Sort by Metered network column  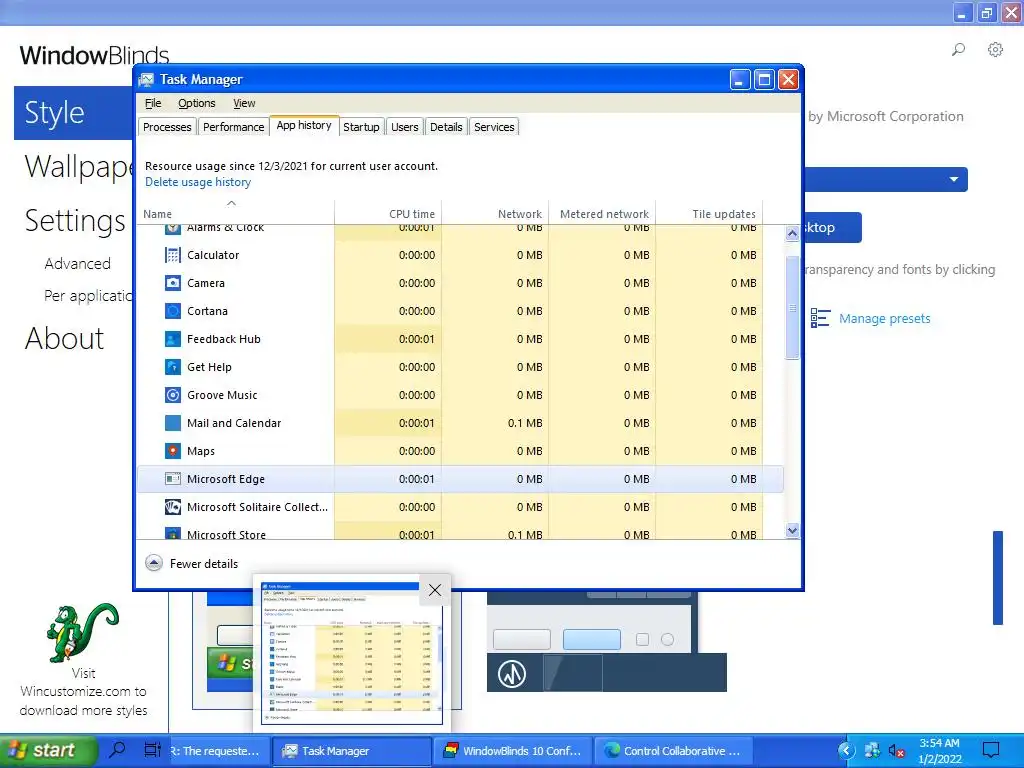604,214
